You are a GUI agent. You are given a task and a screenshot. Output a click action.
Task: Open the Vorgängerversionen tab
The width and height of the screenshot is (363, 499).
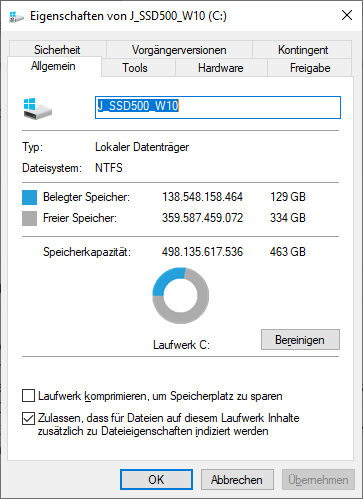pos(179,50)
